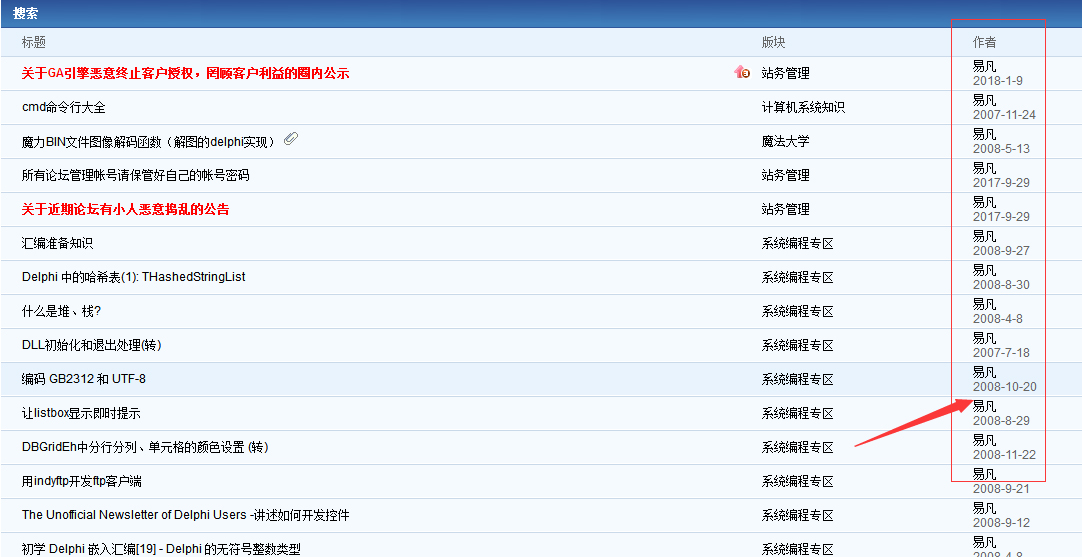Click the hot-thread icon on the GA引擎 row
Screen dimensions: 1082x557
(741, 72)
